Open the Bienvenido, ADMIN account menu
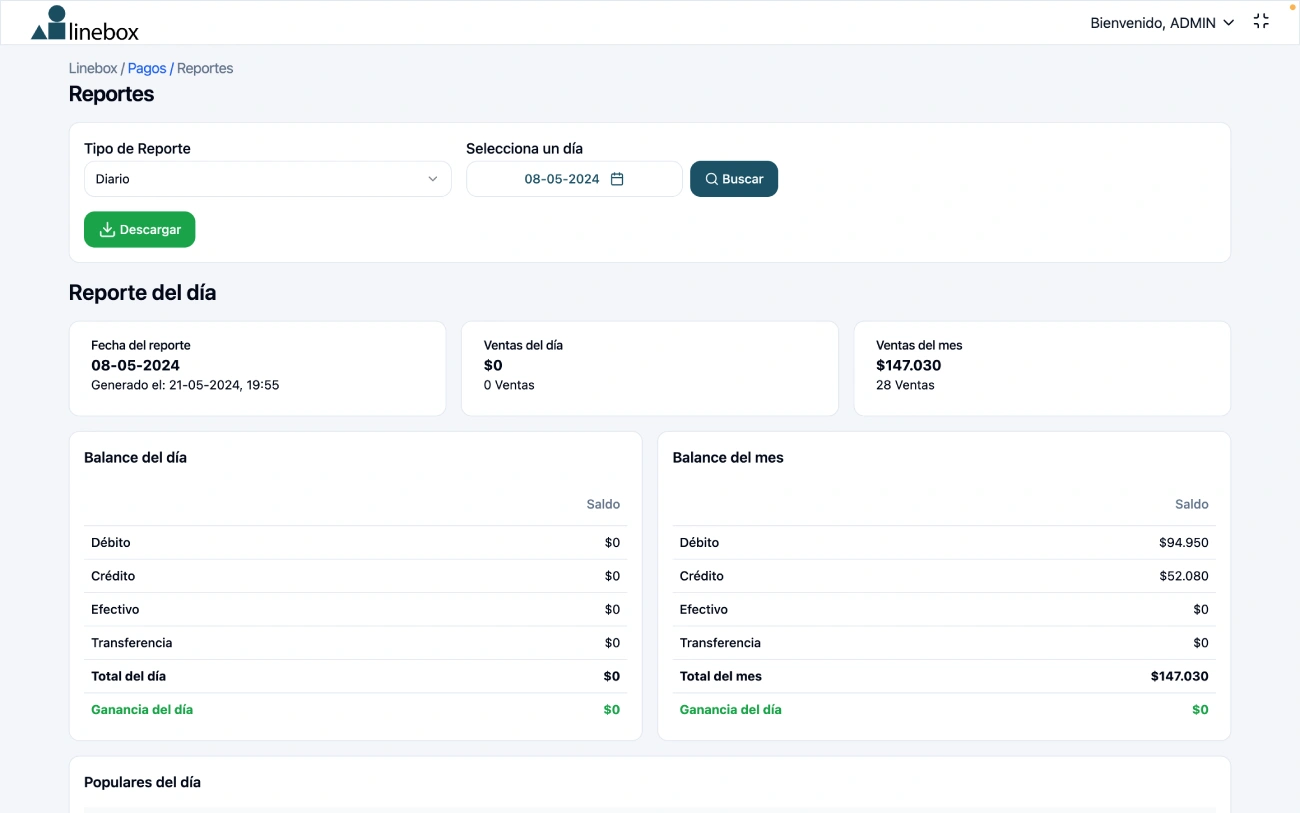Viewport: 1300px width, 813px height. [1162, 22]
